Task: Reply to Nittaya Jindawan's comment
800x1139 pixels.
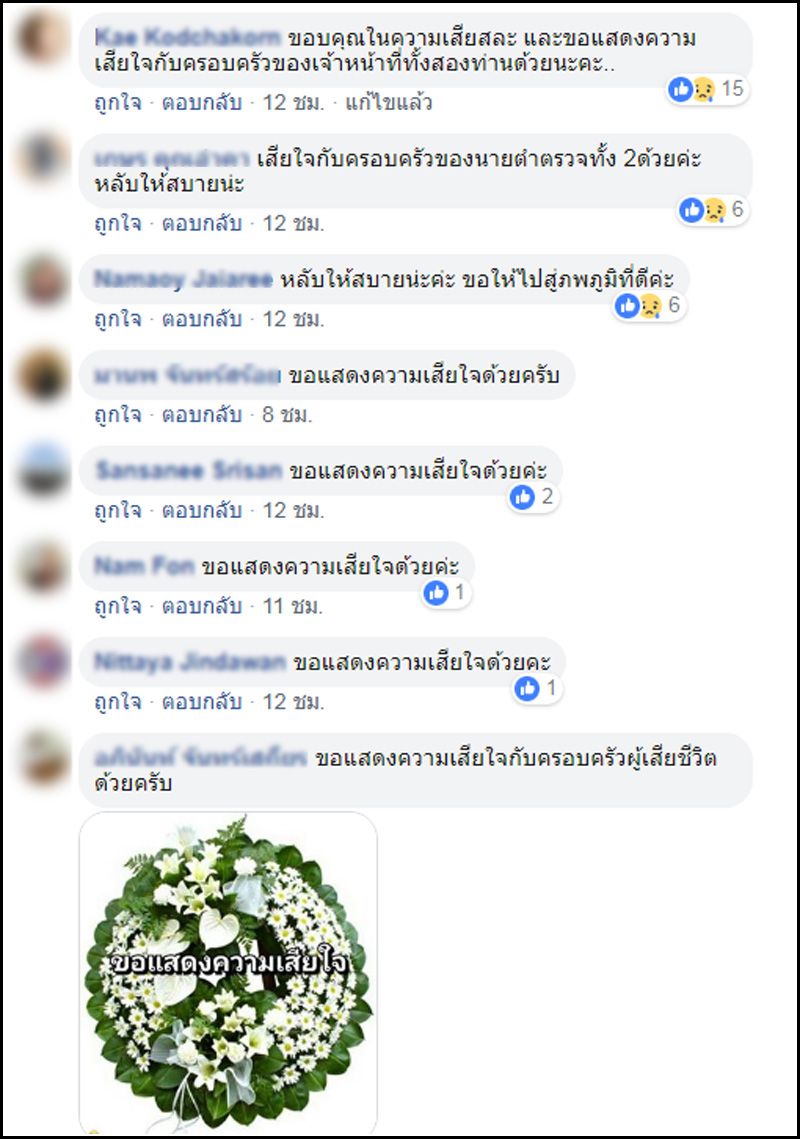Action: [201, 702]
